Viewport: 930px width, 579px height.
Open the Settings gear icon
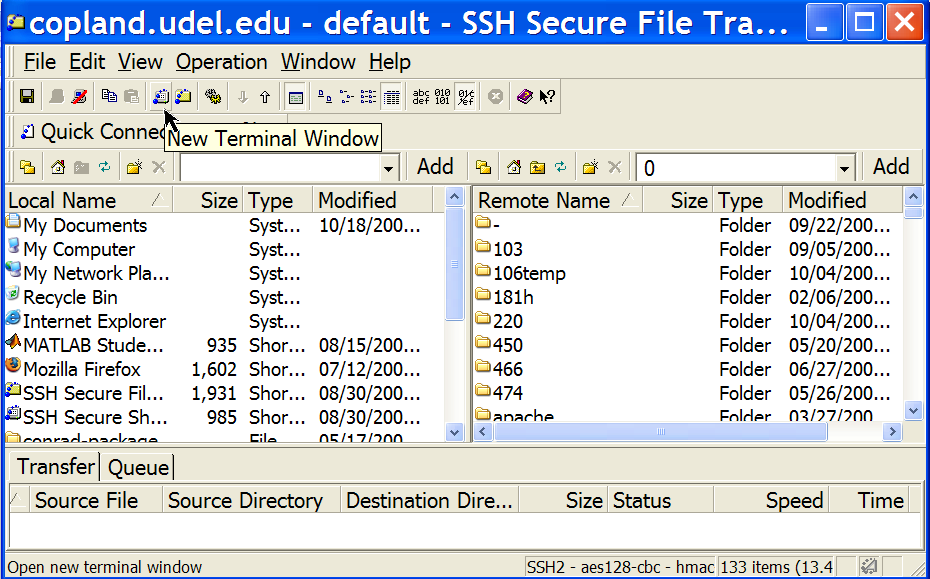coord(213,97)
